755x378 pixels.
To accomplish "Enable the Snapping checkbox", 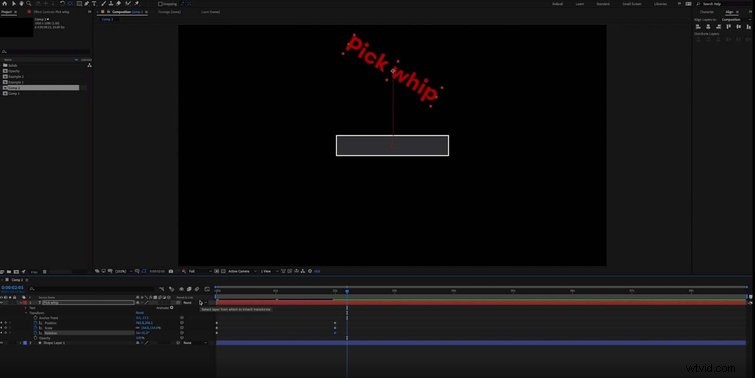I will [160, 4].
